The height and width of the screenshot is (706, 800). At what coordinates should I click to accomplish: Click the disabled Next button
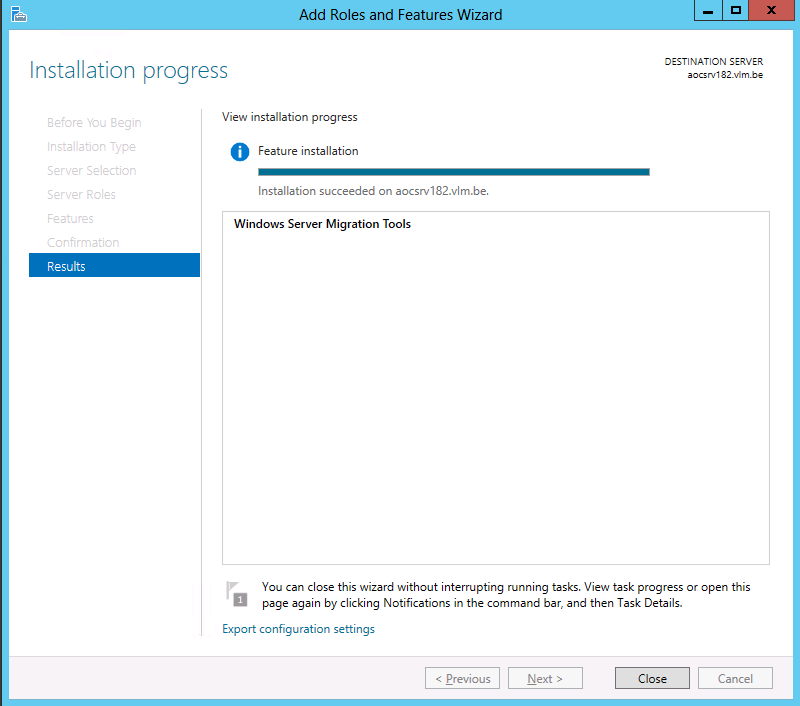[x=545, y=677]
